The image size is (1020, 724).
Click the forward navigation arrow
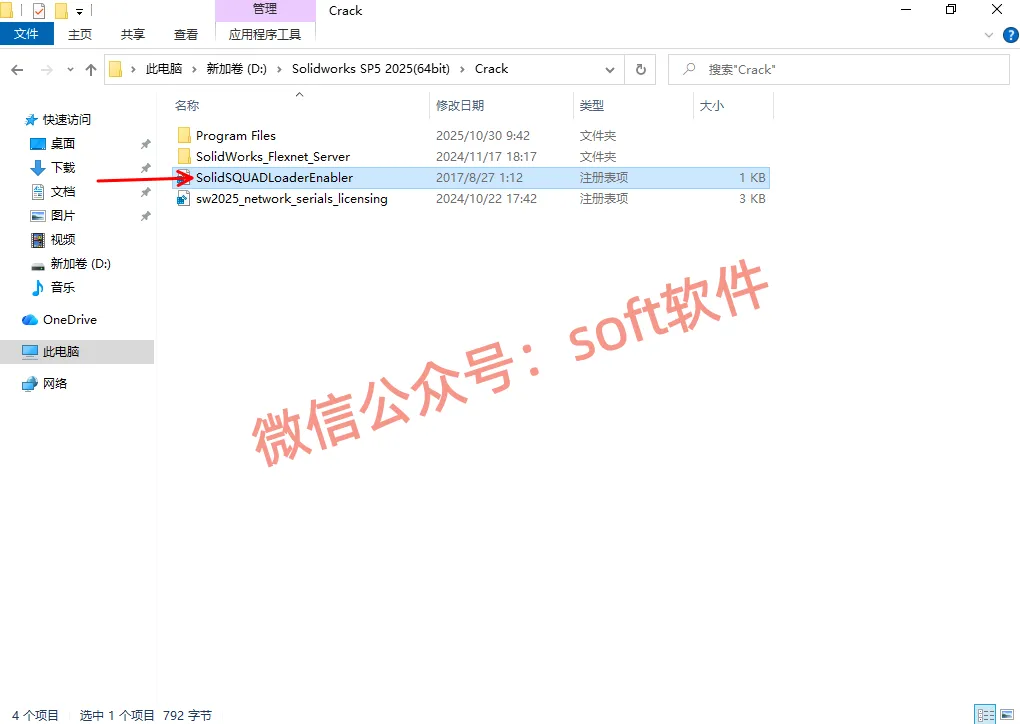46,70
